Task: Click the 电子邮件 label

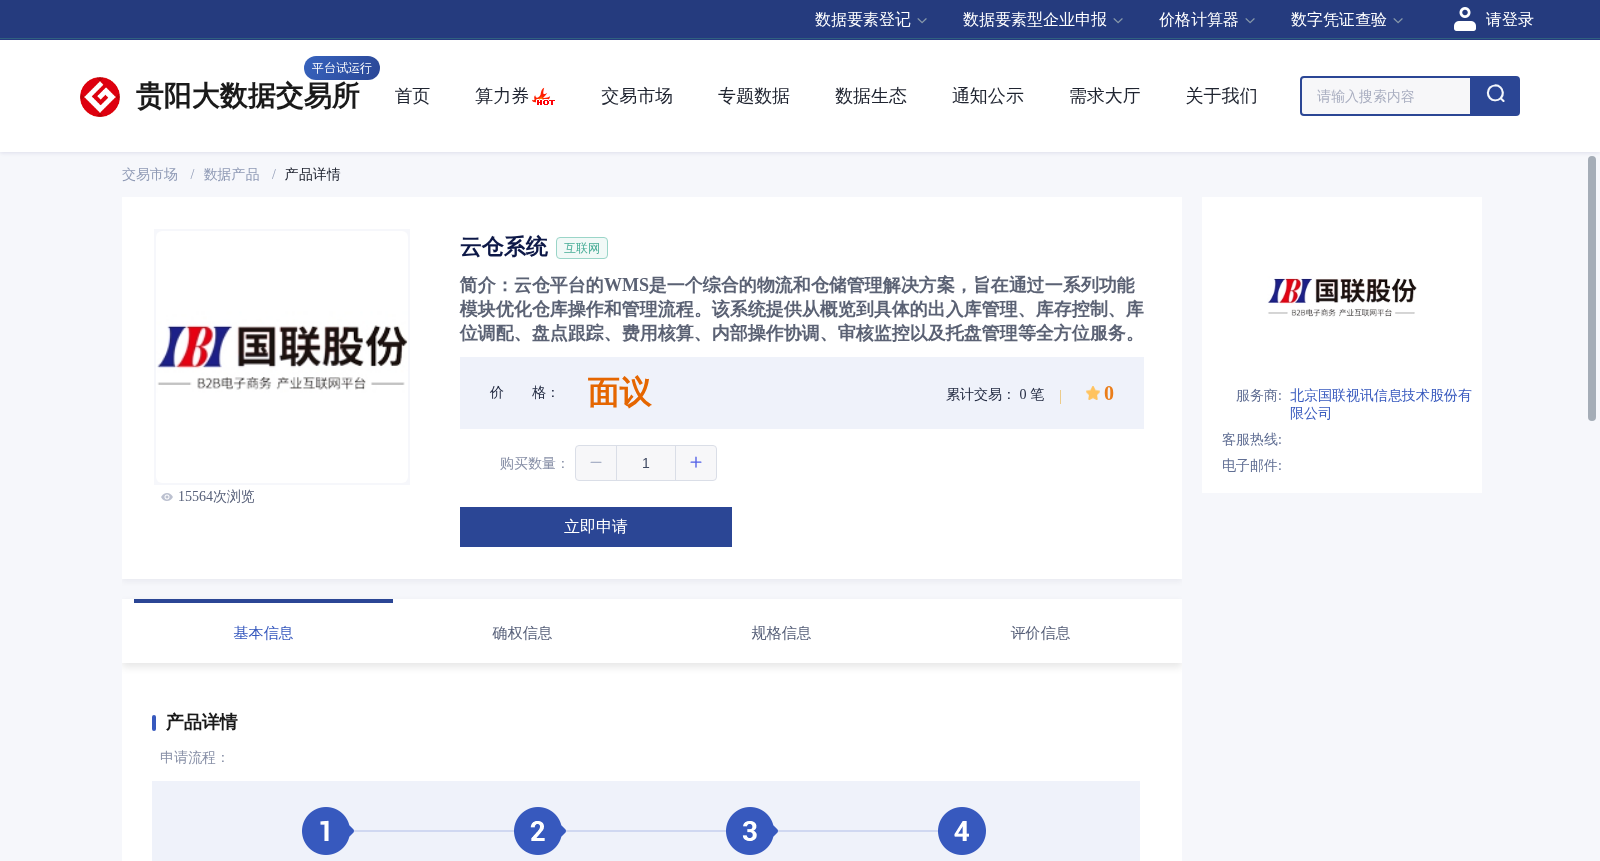Action: tap(1252, 466)
